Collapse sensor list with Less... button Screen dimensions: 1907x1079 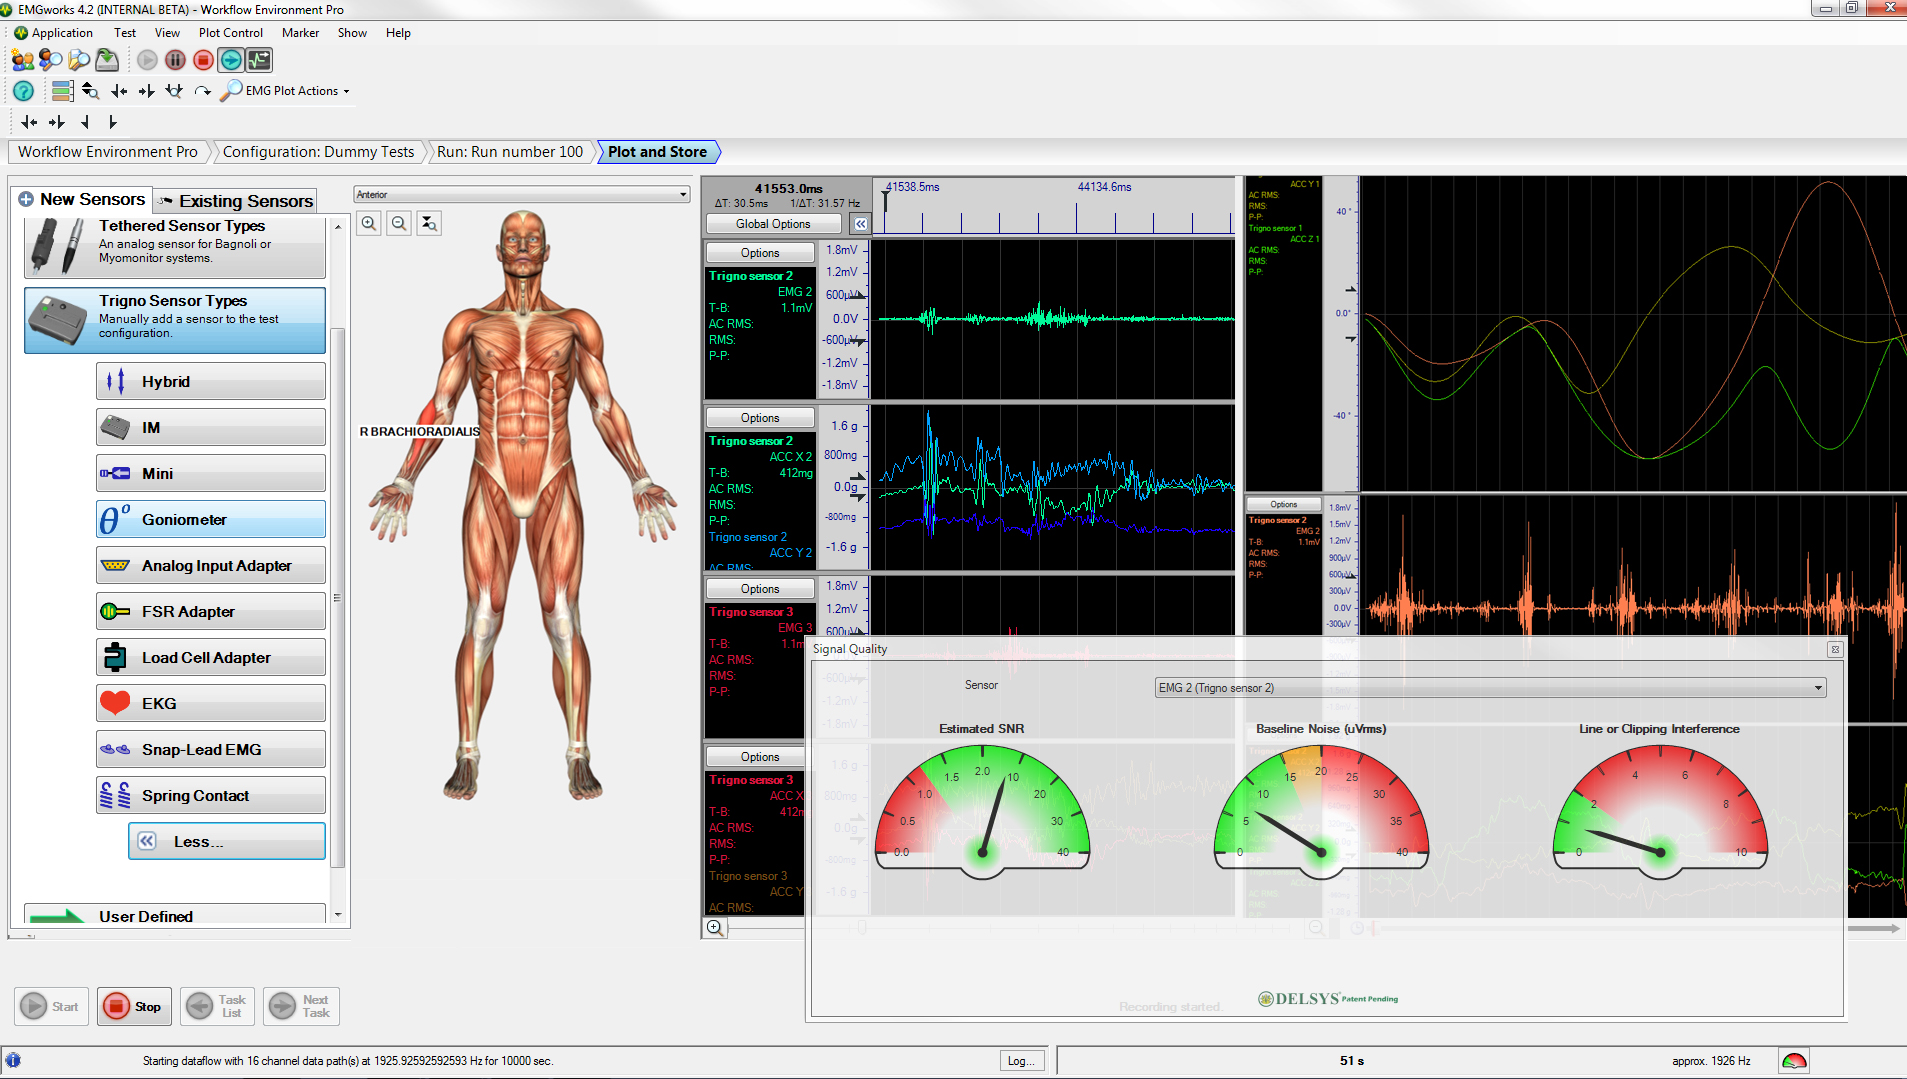[x=227, y=841]
